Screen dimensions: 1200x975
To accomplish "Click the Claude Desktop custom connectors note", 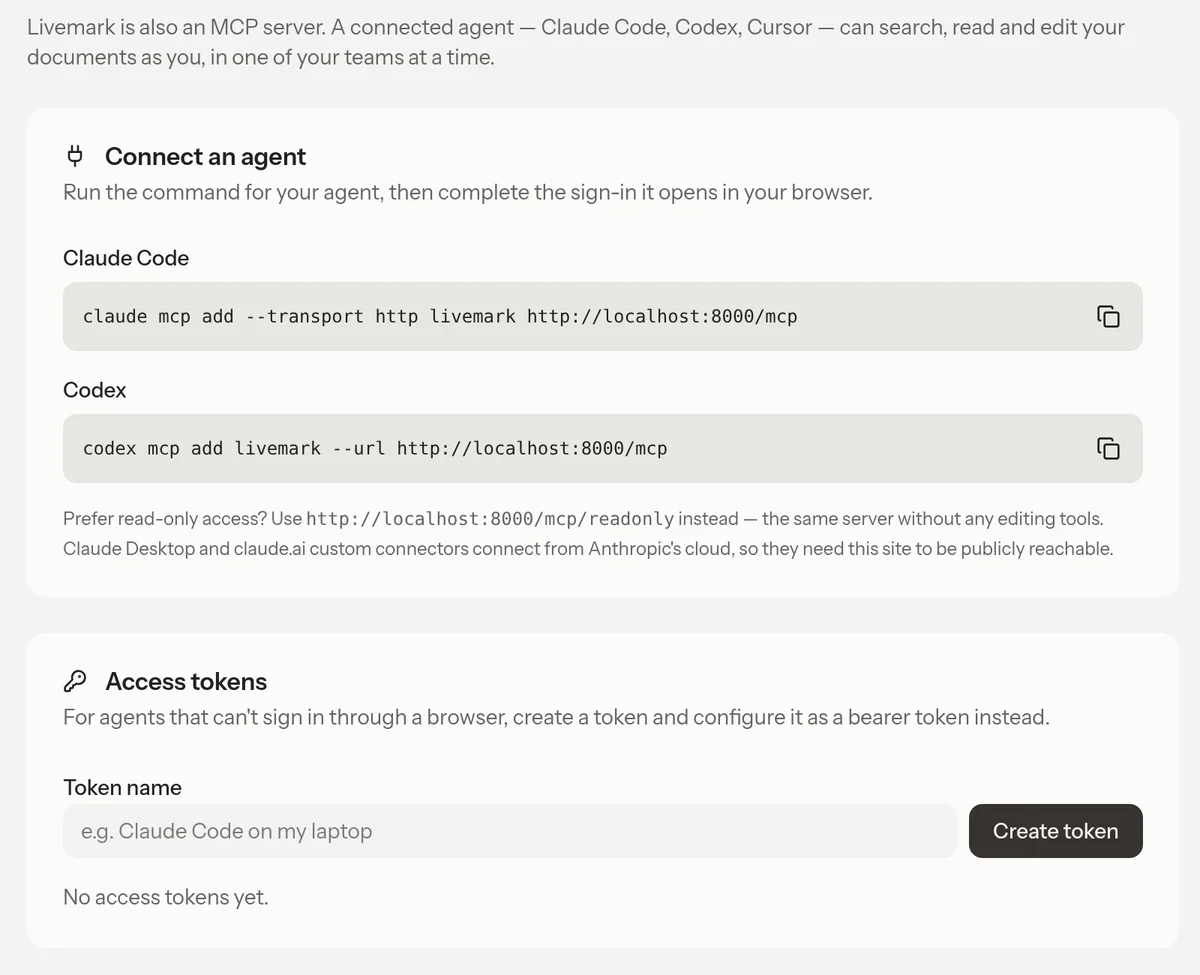I will click(x=588, y=548).
